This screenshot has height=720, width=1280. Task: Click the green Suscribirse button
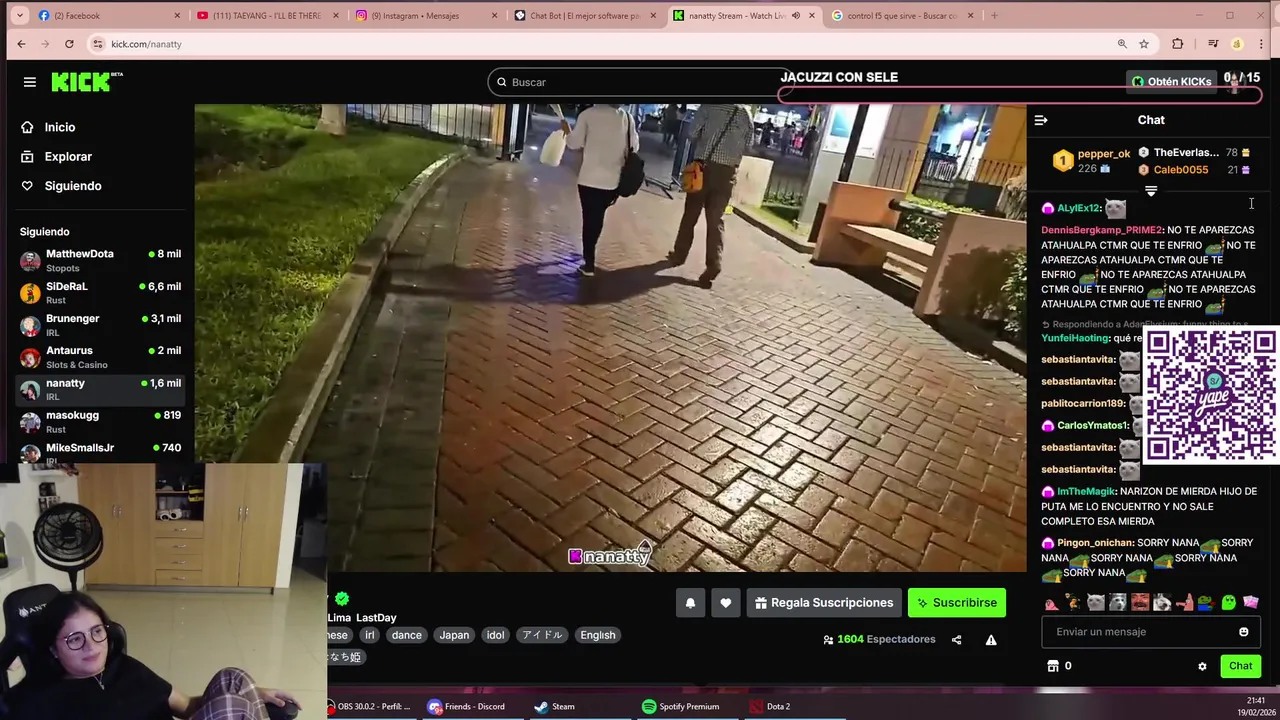pos(957,603)
